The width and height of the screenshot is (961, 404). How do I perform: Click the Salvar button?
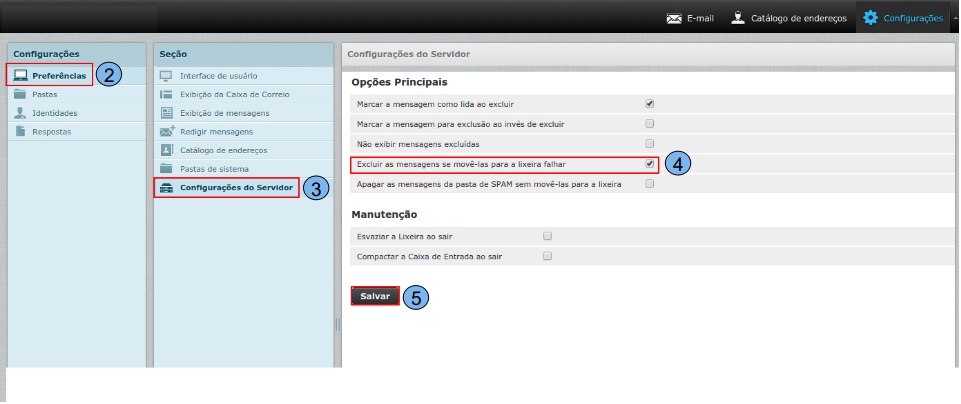(375, 296)
